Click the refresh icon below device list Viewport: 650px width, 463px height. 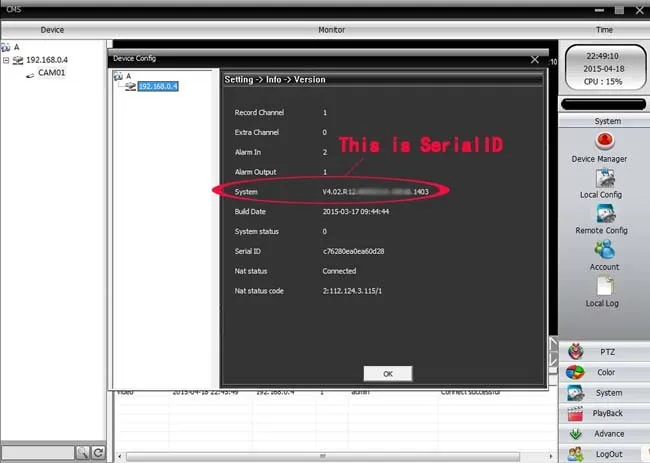tap(98, 452)
